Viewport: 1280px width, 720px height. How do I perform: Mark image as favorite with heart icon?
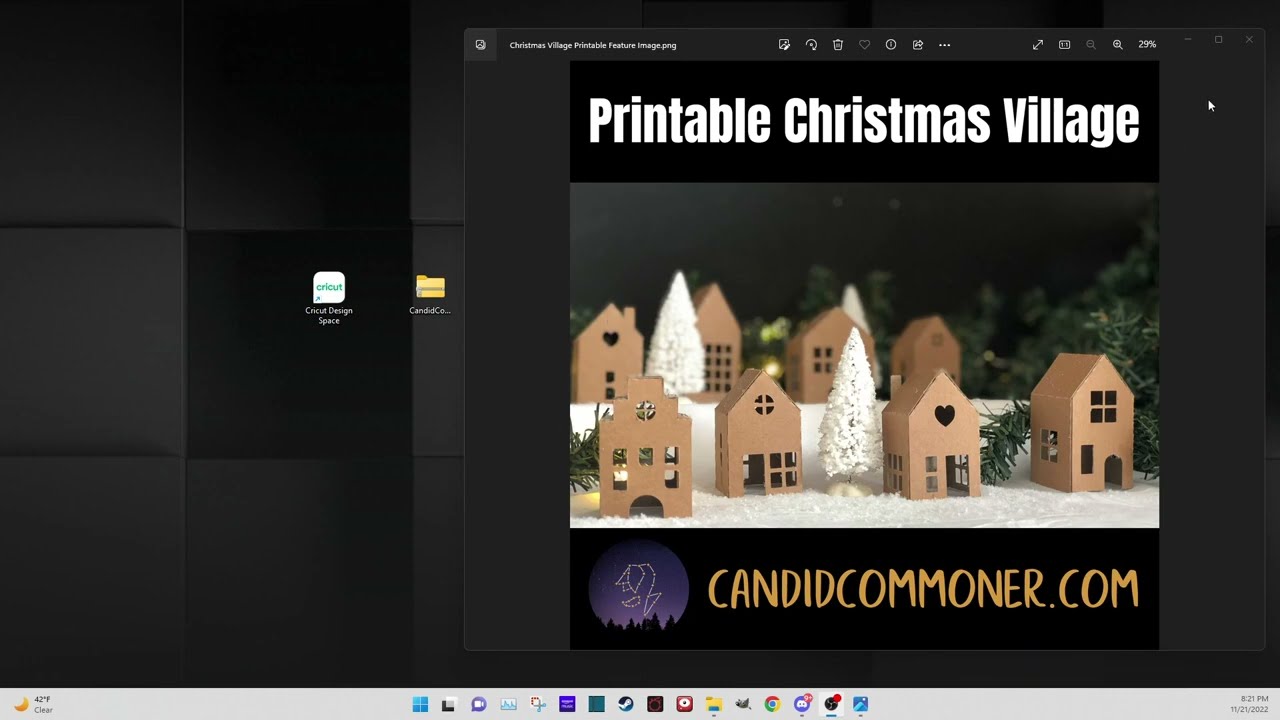click(864, 45)
